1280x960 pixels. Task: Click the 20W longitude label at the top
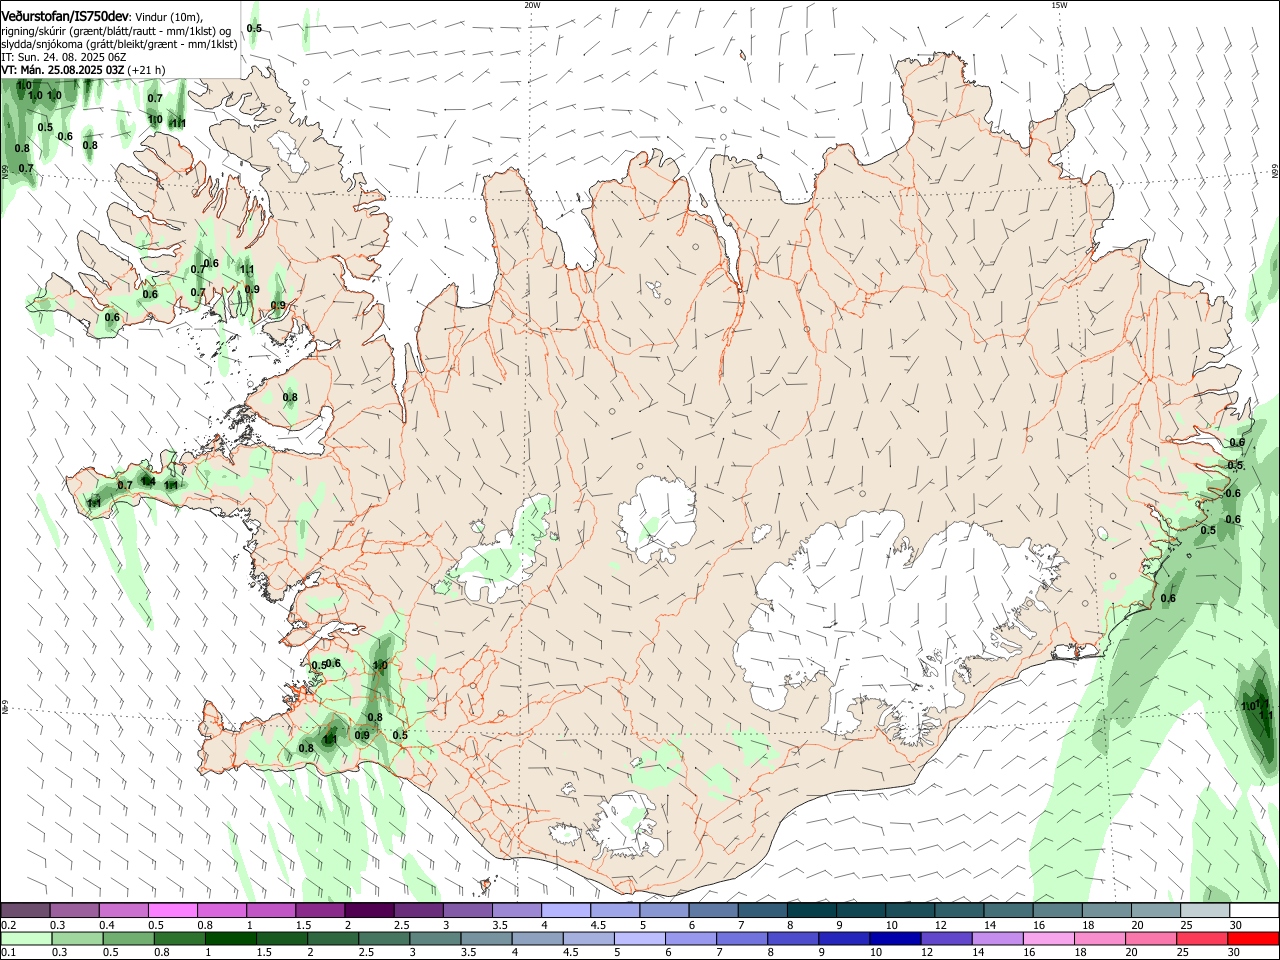click(532, 4)
